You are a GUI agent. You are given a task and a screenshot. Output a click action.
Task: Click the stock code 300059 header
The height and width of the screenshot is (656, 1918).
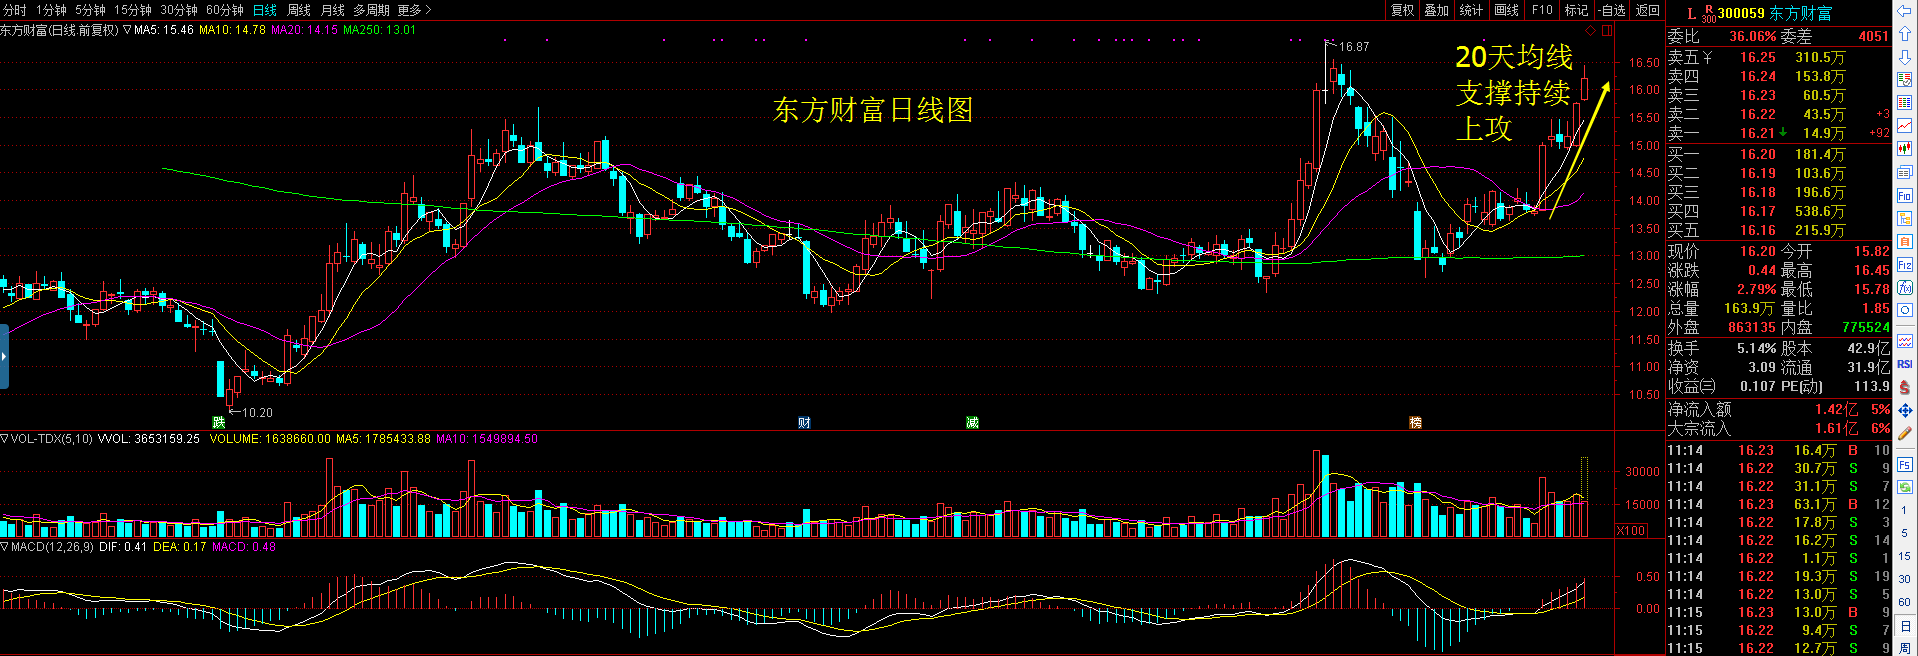click(x=1741, y=13)
